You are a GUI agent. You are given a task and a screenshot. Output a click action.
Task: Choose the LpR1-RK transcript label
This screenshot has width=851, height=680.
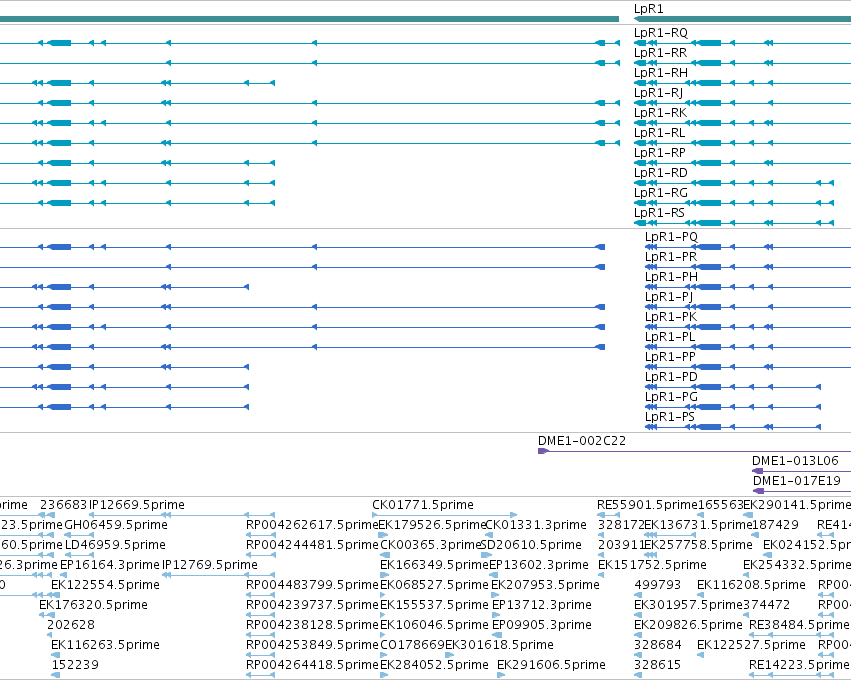(661, 113)
